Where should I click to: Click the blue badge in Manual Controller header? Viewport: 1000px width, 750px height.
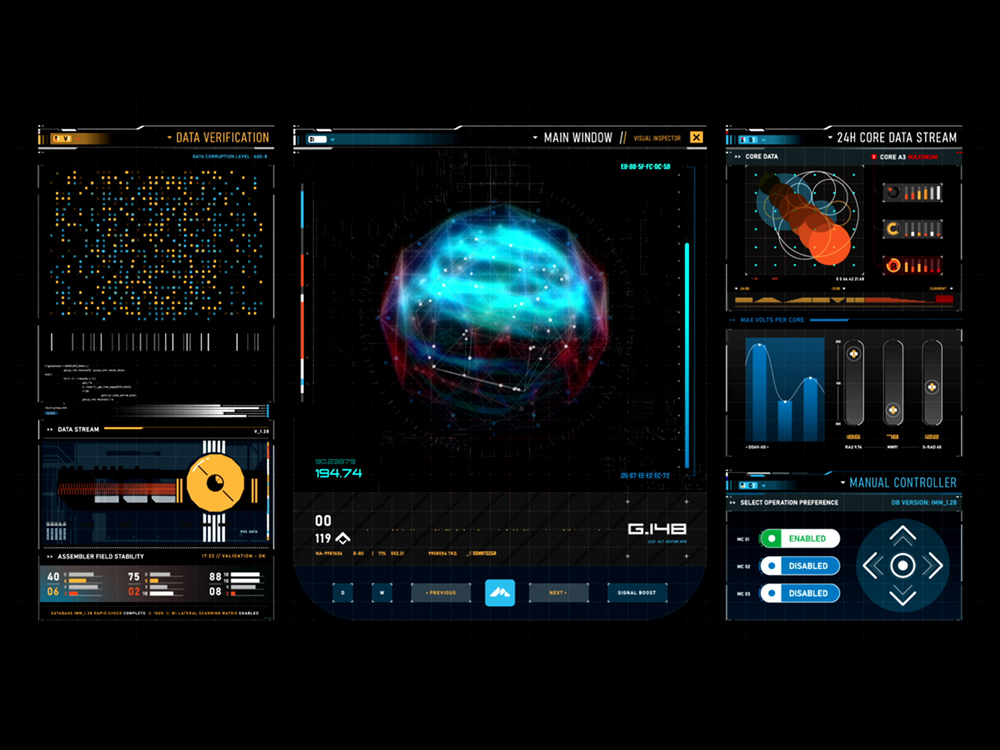coord(748,485)
